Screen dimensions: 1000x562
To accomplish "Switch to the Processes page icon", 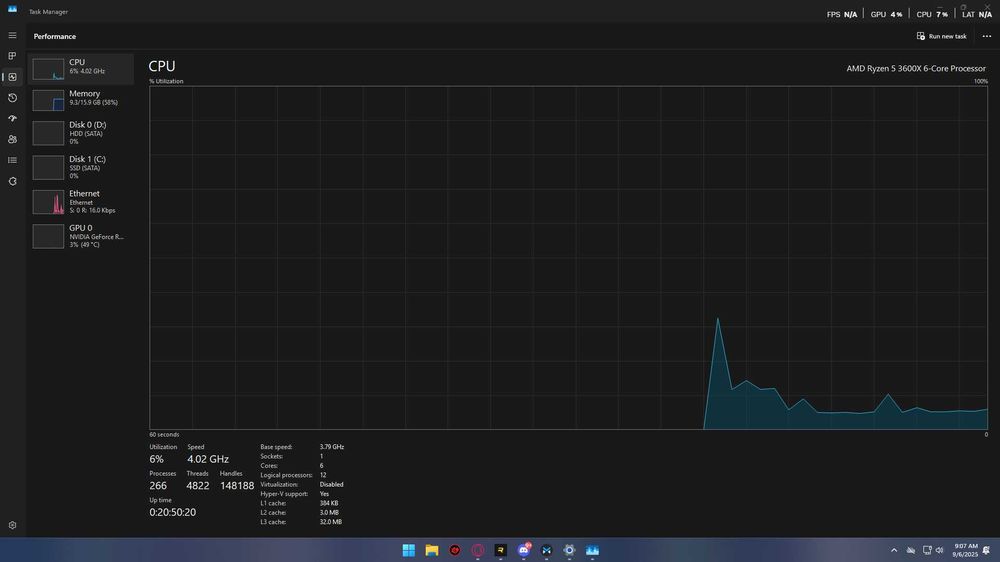I will (12, 56).
